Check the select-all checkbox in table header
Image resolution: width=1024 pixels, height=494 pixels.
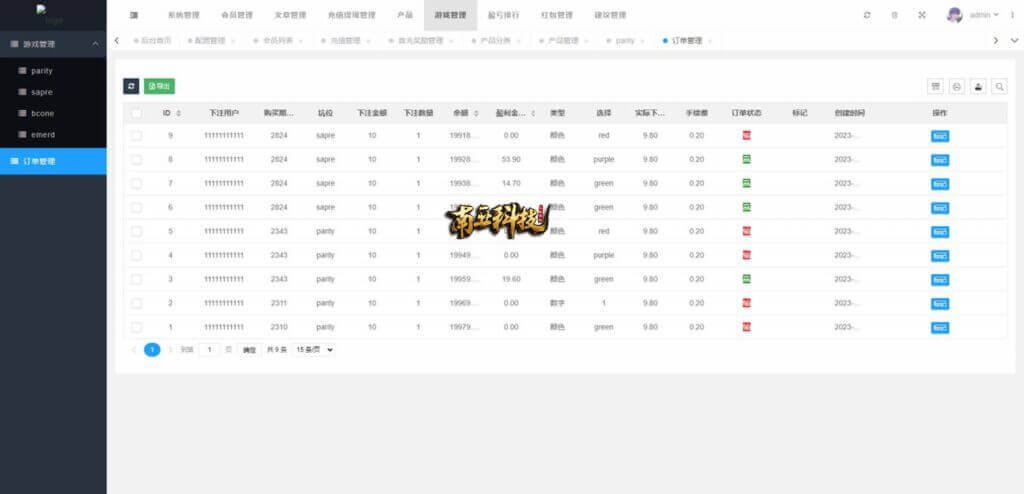[x=136, y=113]
